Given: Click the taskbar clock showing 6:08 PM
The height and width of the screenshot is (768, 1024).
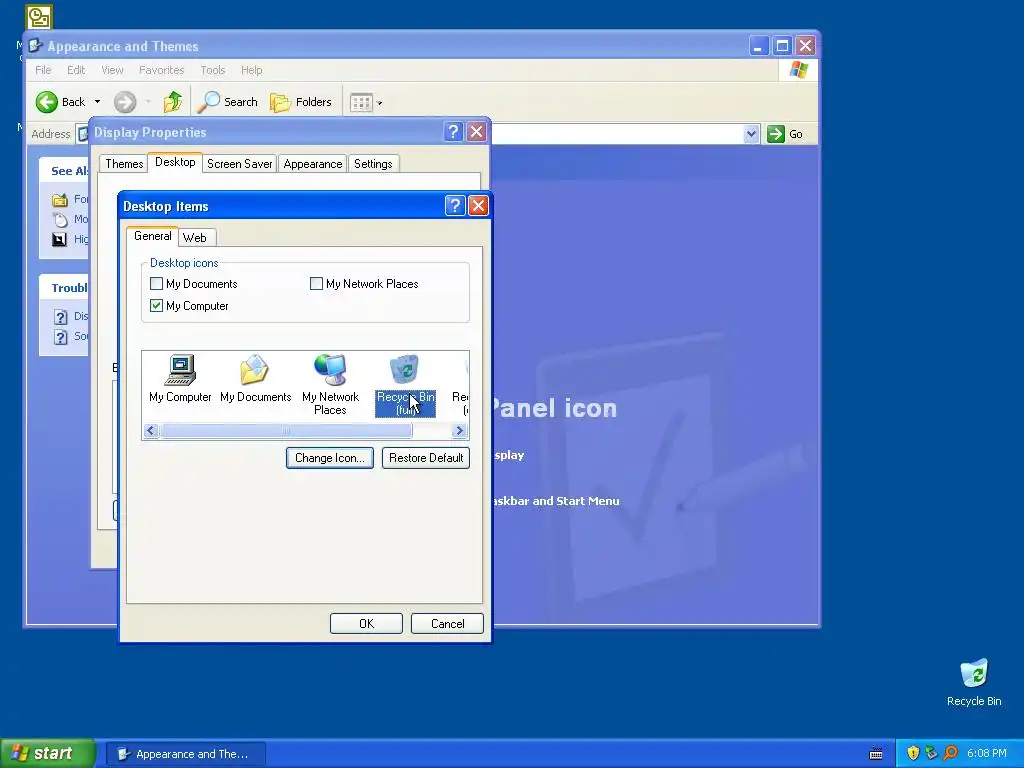Looking at the screenshot, I should (x=986, y=754).
